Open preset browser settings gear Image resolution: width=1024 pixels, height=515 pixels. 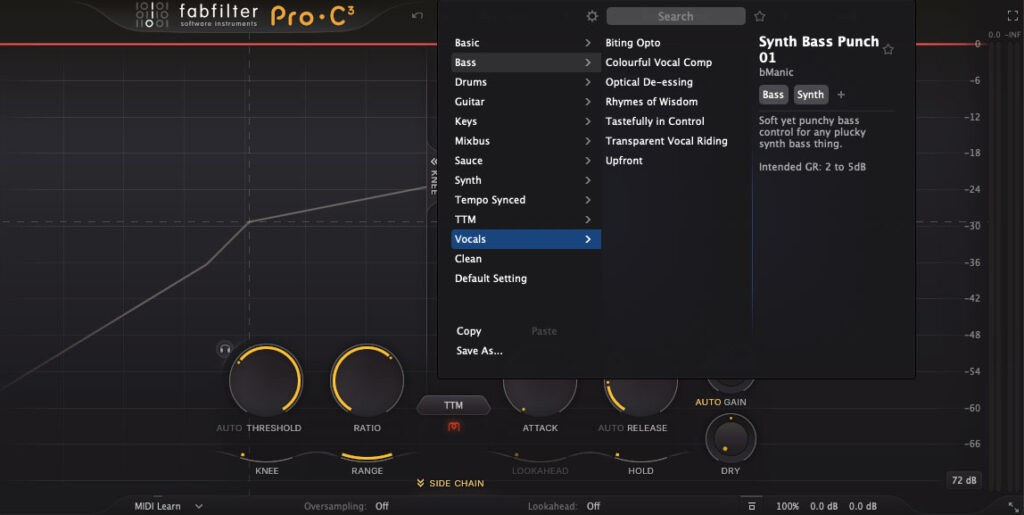(x=592, y=16)
